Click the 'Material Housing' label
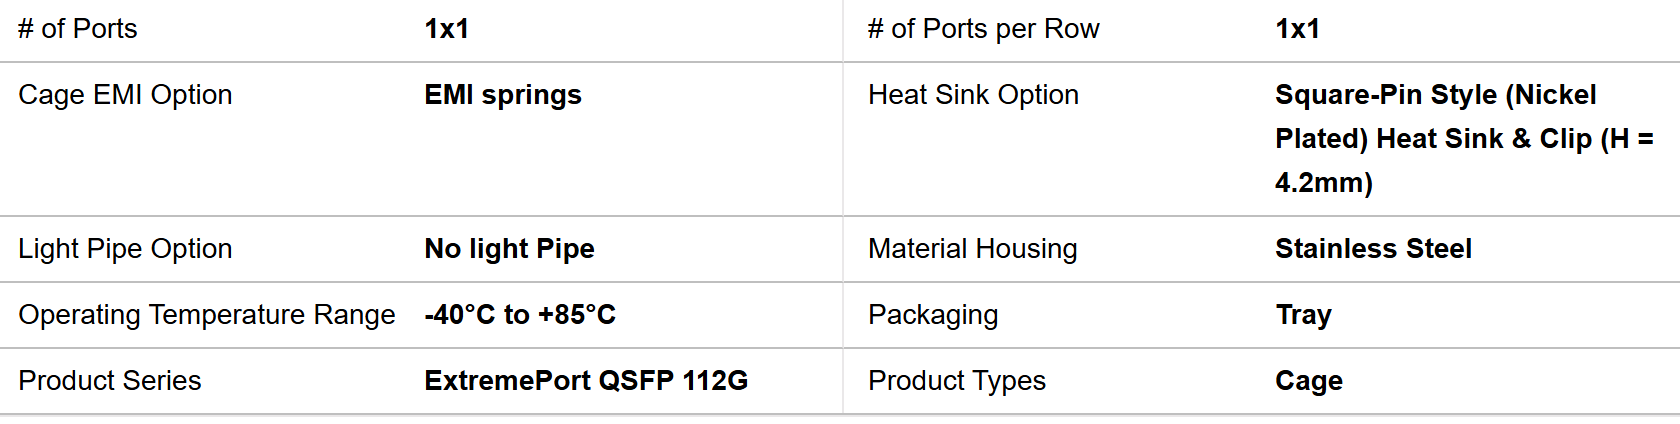Image resolution: width=1680 pixels, height=424 pixels. pyautogui.click(x=972, y=249)
